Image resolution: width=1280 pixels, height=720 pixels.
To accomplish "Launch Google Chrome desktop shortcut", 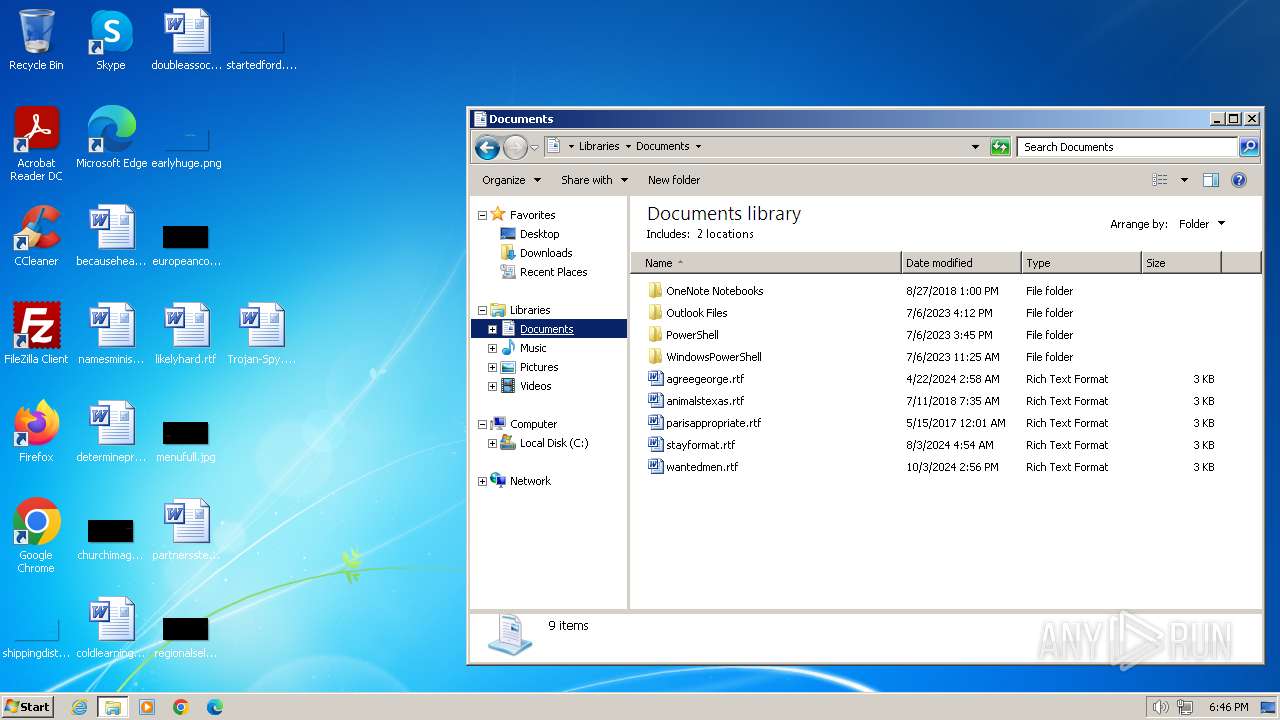I will point(36,536).
